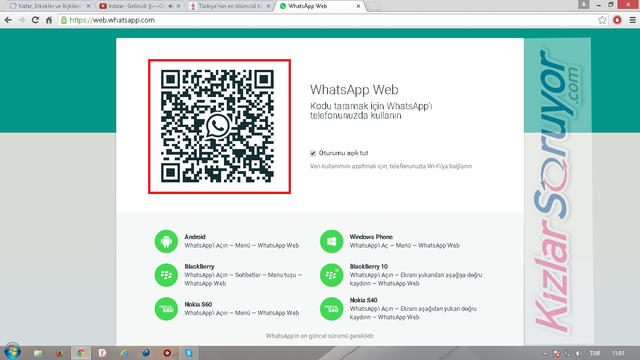Click the WhatsApp QR code image
The width and height of the screenshot is (640, 360).
(217, 126)
